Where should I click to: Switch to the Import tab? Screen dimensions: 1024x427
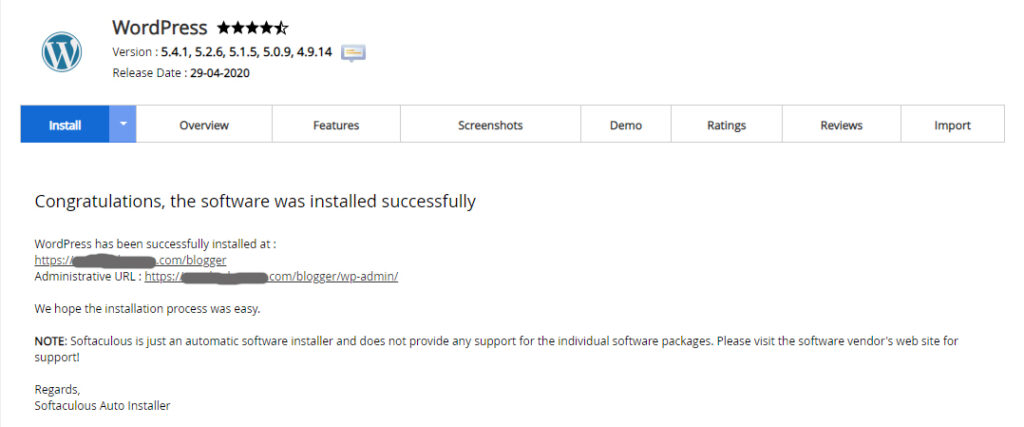pyautogui.click(x=952, y=125)
